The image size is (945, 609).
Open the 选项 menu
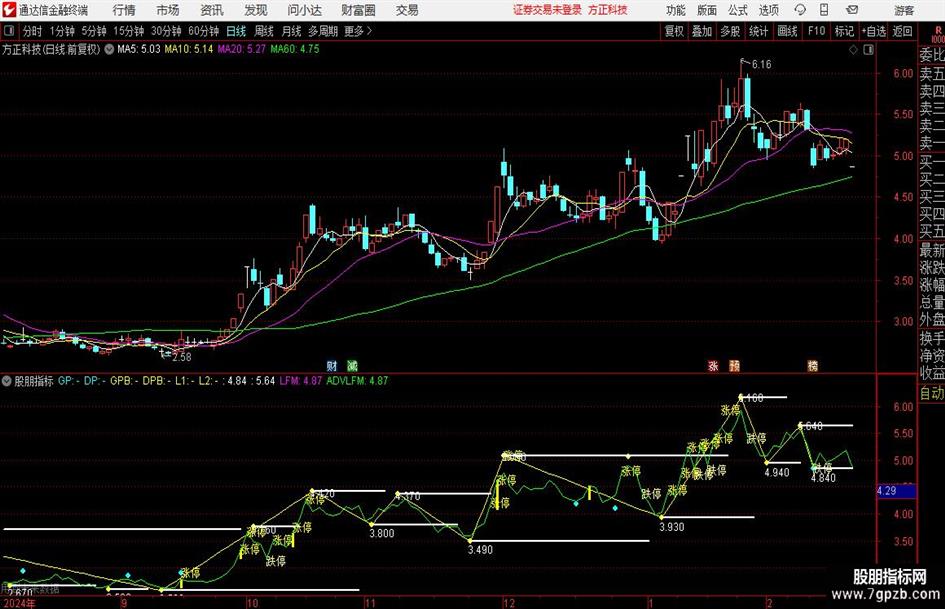coord(768,10)
